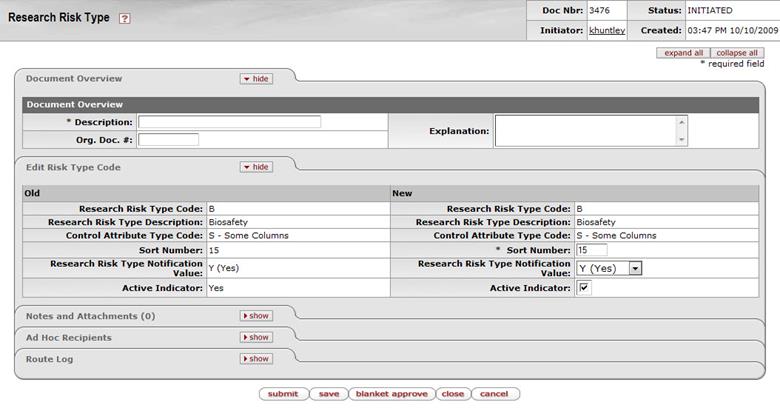Toggle the Active Indicator checkbox
This screenshot has height=408, width=780.
click(584, 288)
